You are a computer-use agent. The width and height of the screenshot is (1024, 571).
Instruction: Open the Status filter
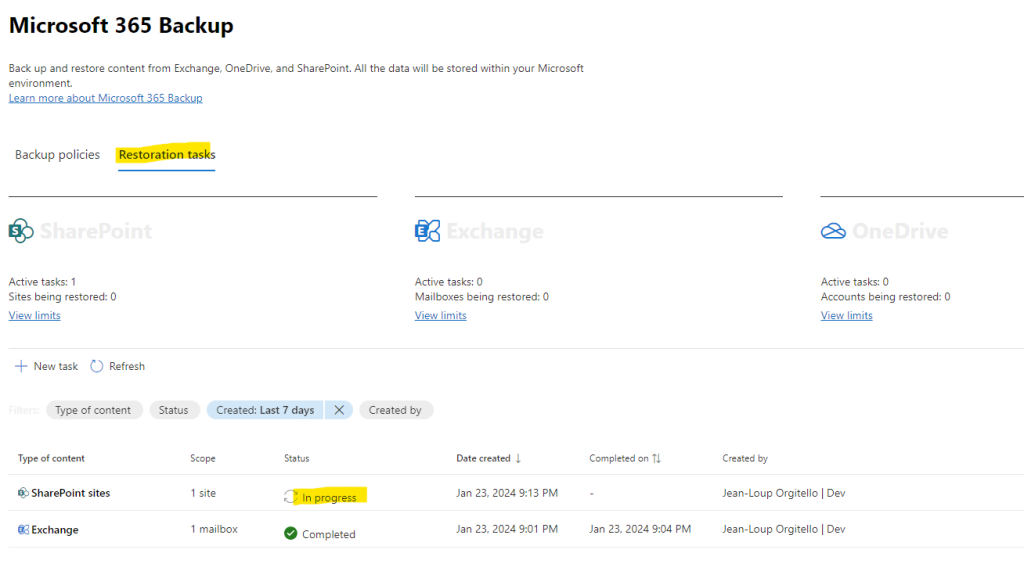pos(173,410)
